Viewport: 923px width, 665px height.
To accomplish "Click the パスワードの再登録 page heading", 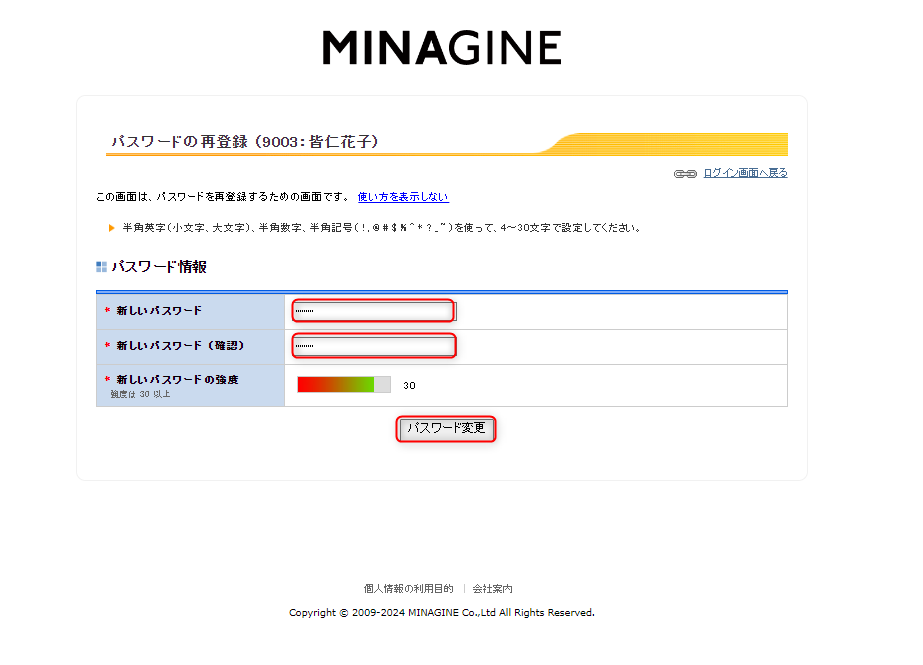I will [x=245, y=142].
